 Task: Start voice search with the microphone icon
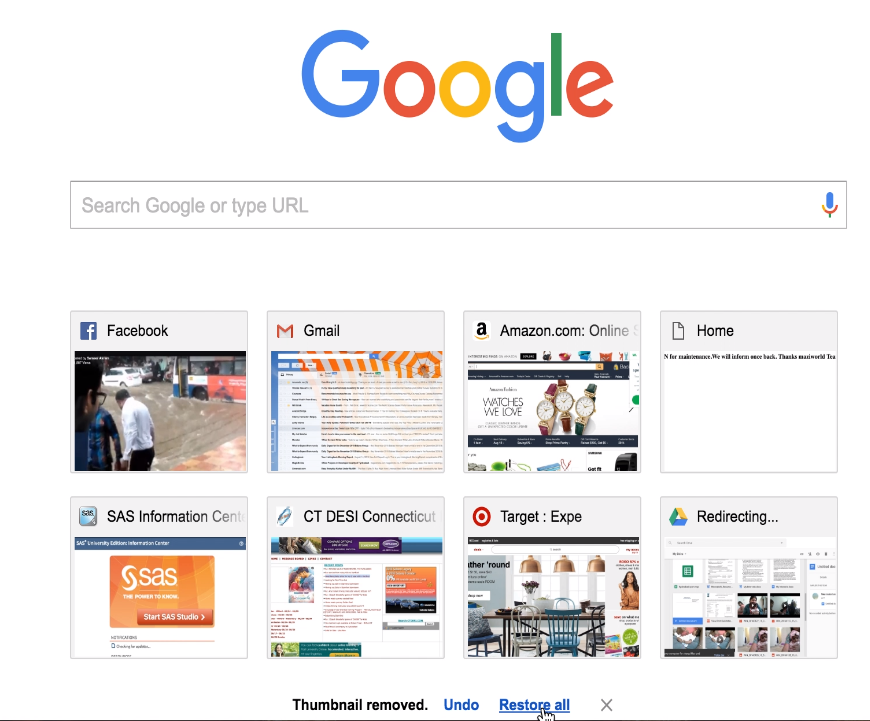(829, 205)
